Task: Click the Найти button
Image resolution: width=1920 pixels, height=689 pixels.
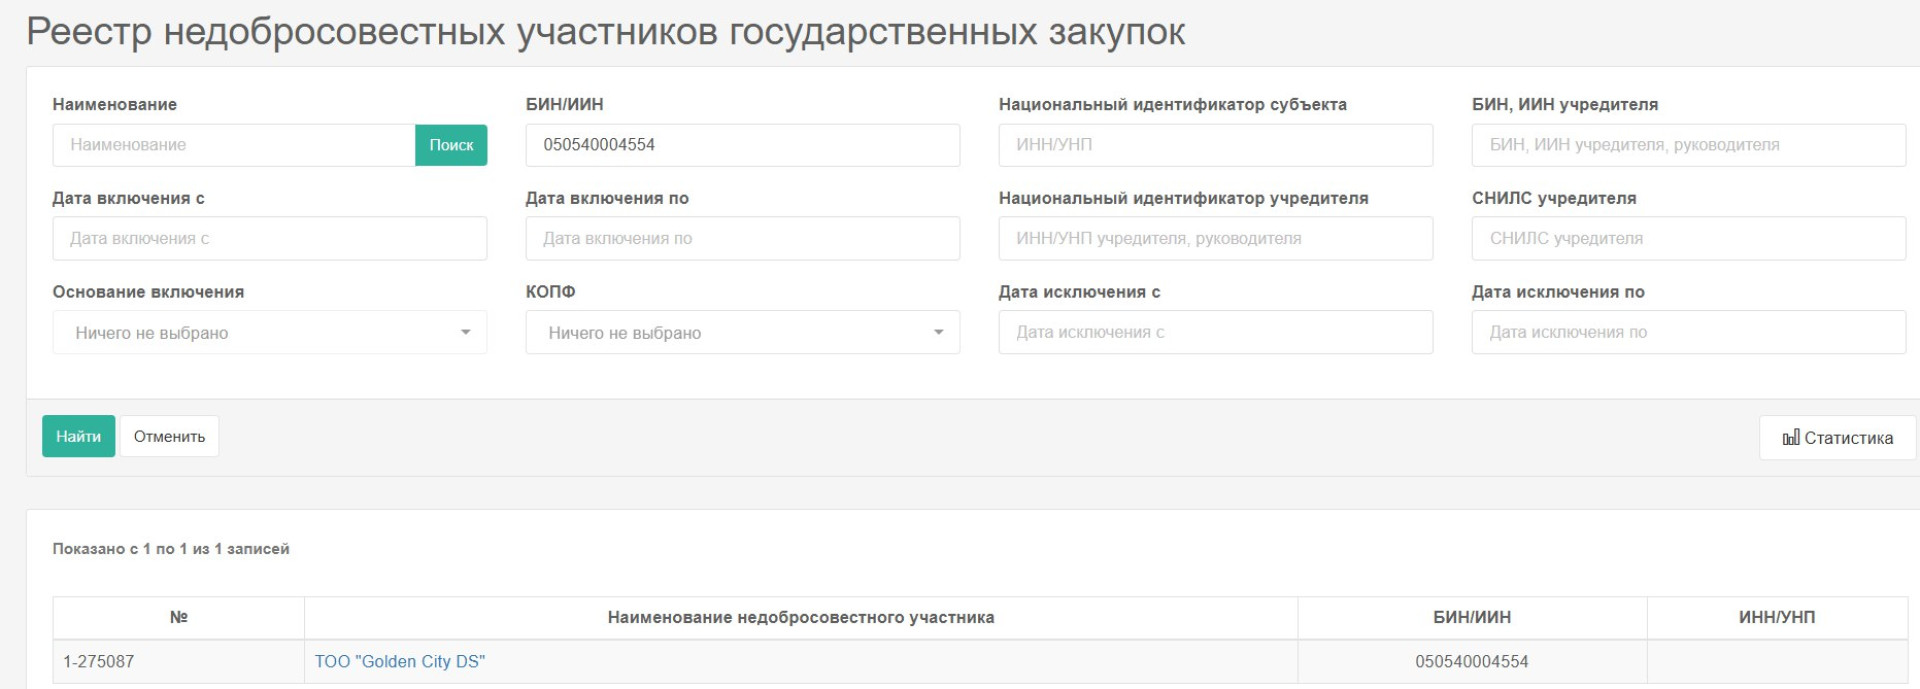Action: pyautogui.click(x=78, y=437)
